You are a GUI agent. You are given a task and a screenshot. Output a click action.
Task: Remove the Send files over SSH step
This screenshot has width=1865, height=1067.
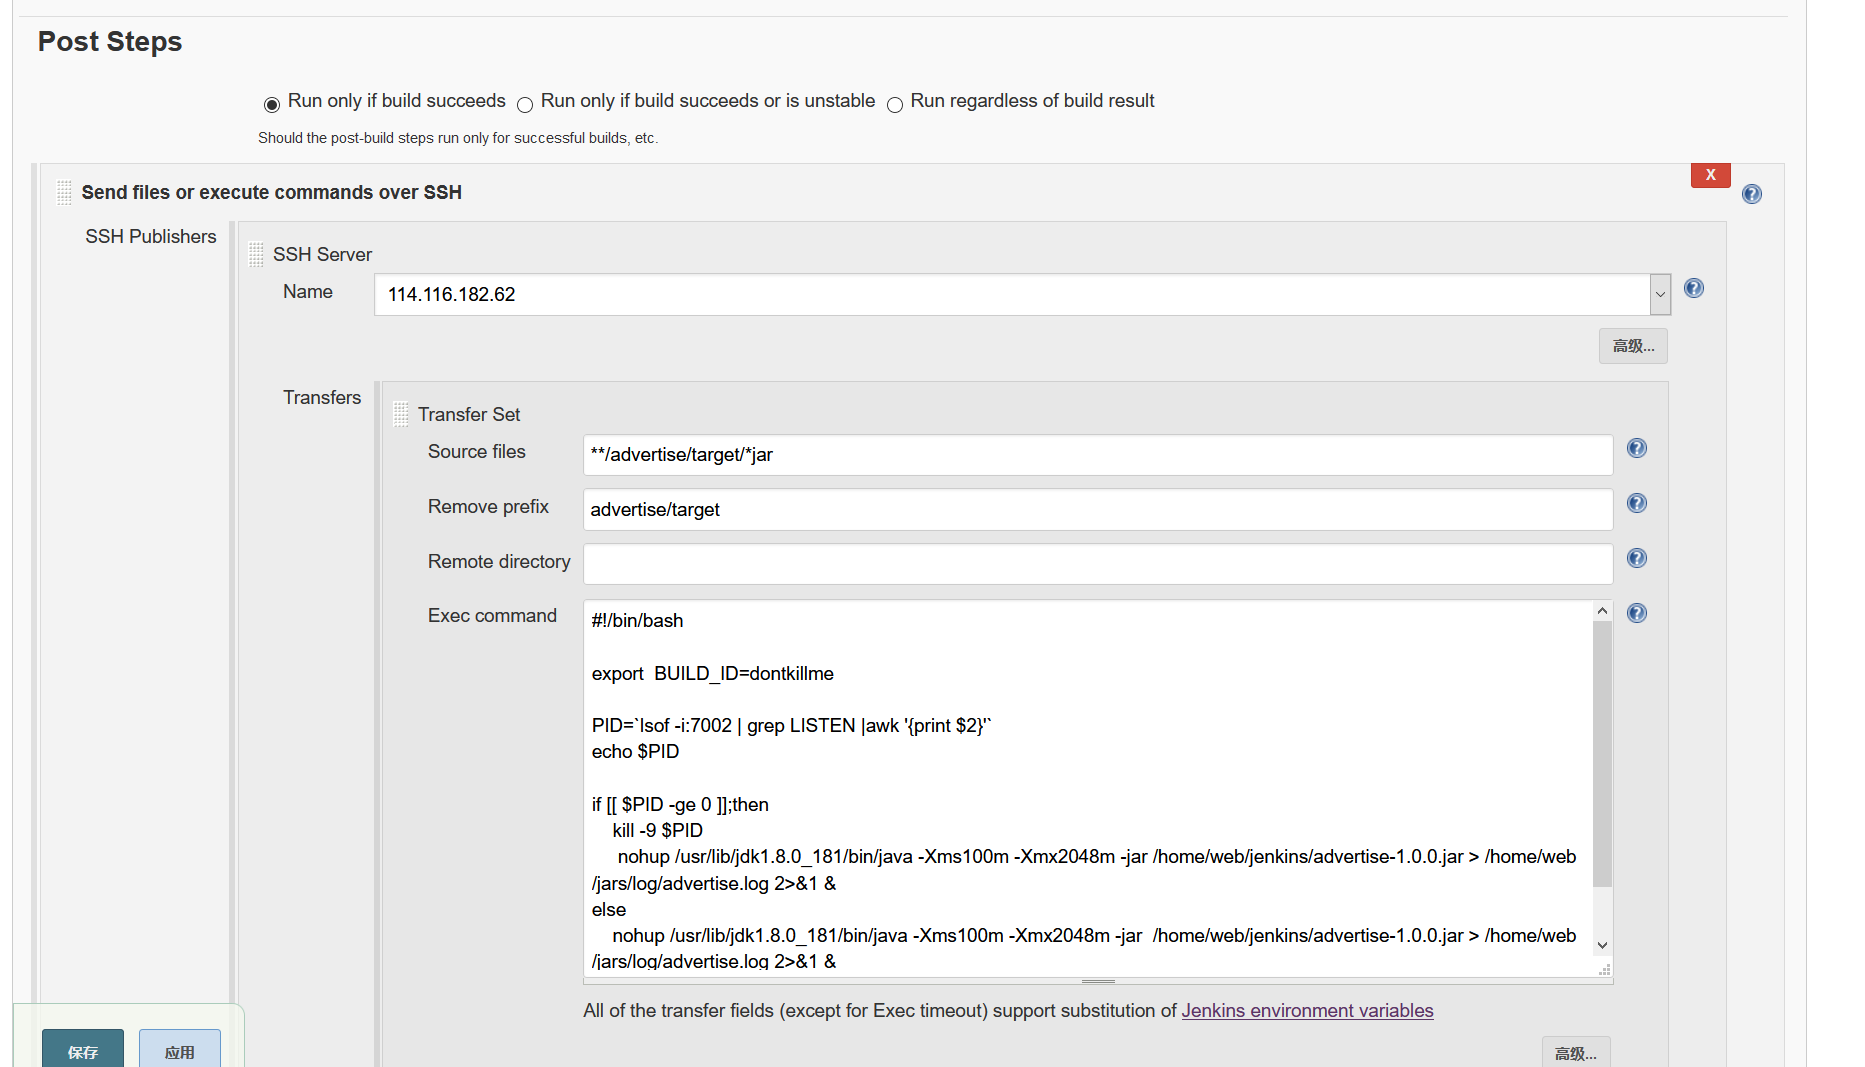coord(1710,174)
